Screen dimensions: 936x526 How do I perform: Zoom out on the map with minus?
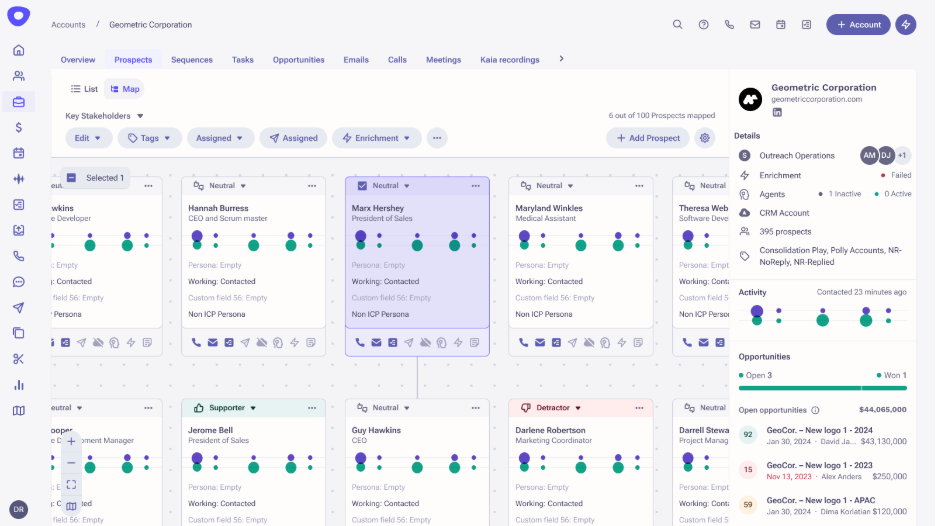pyautogui.click(x=71, y=463)
